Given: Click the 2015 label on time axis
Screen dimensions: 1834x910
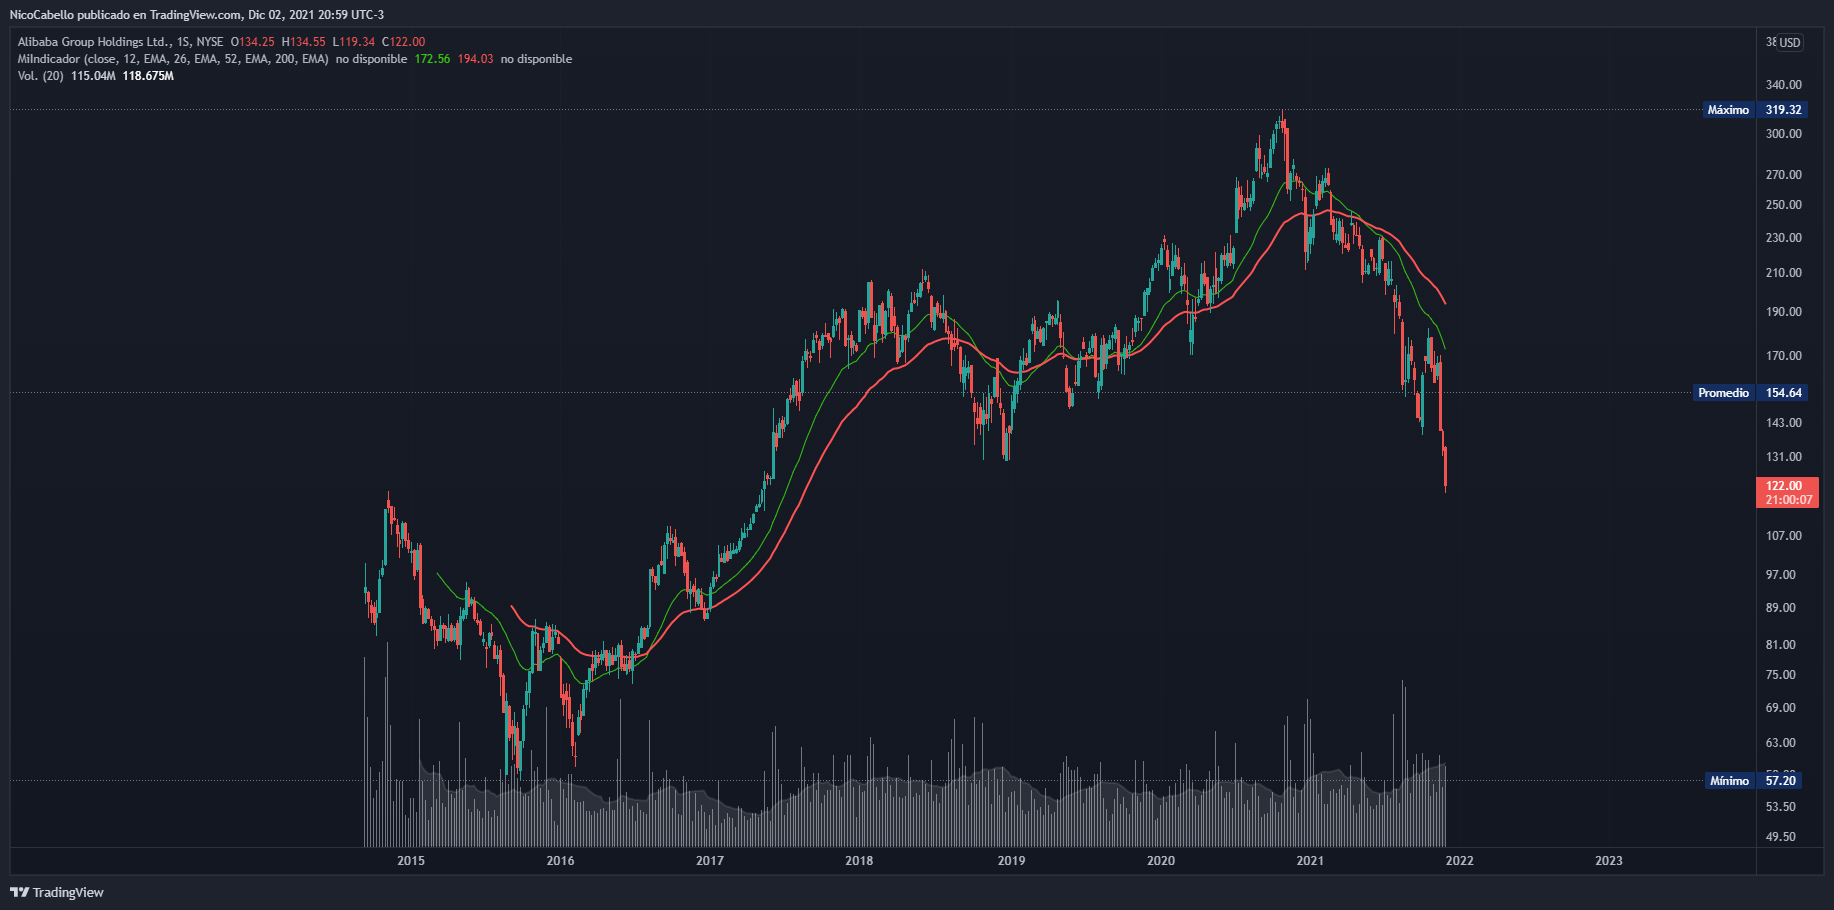Looking at the screenshot, I should pos(410,861).
